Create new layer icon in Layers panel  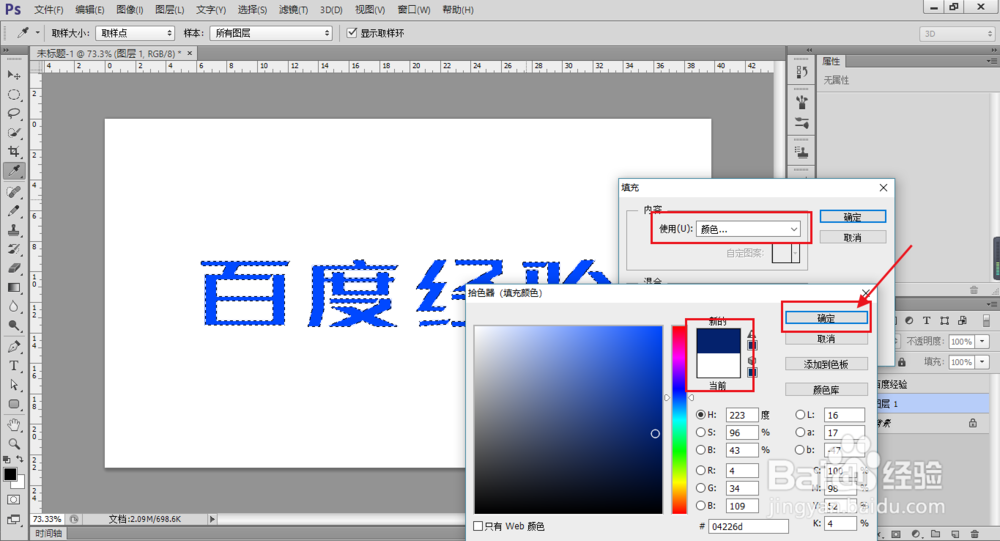pyautogui.click(x=955, y=534)
